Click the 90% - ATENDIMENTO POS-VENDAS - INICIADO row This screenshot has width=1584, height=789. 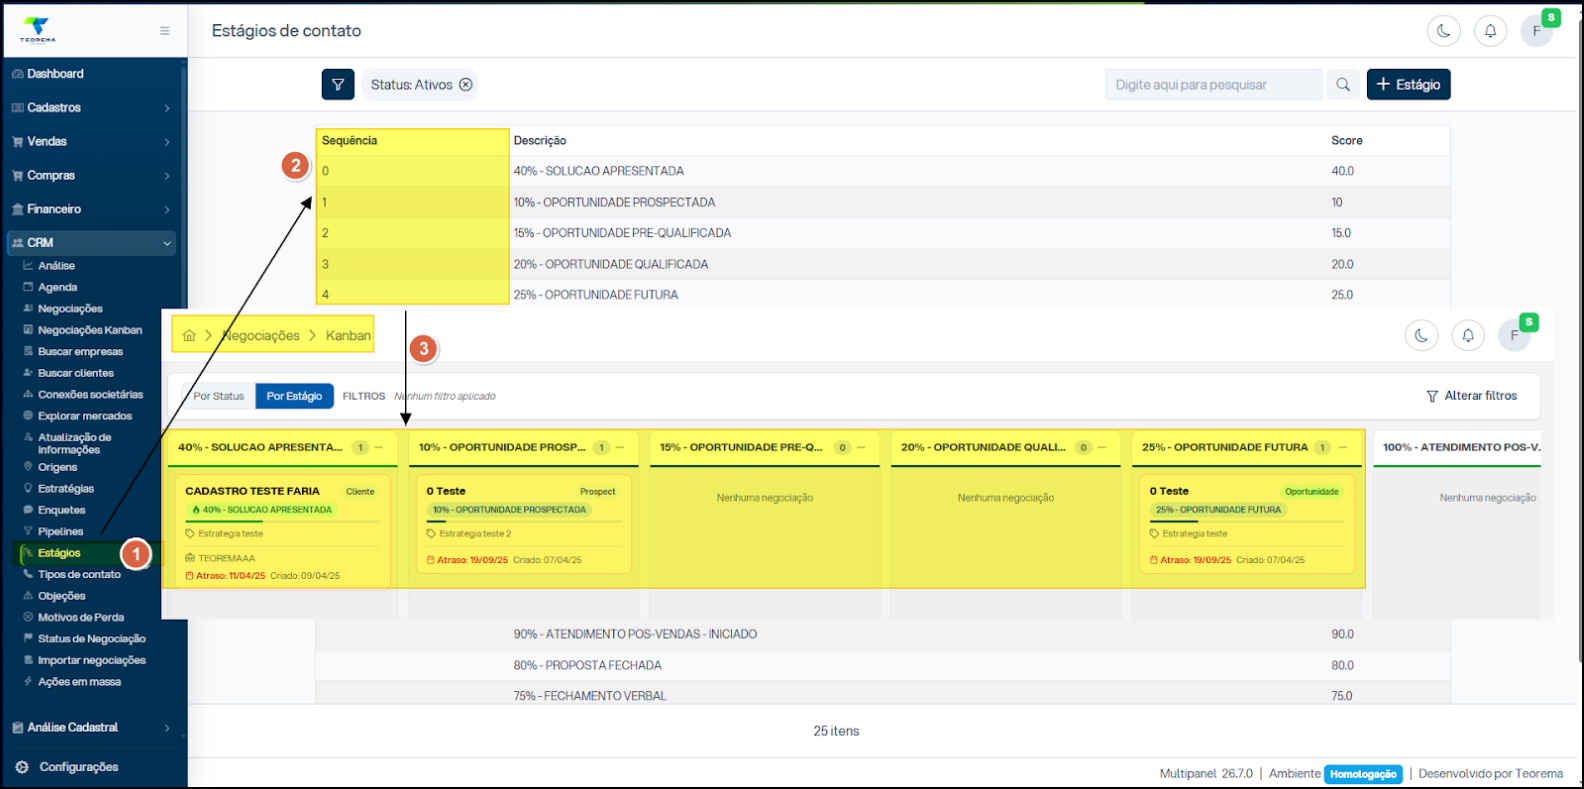pyautogui.click(x=882, y=634)
